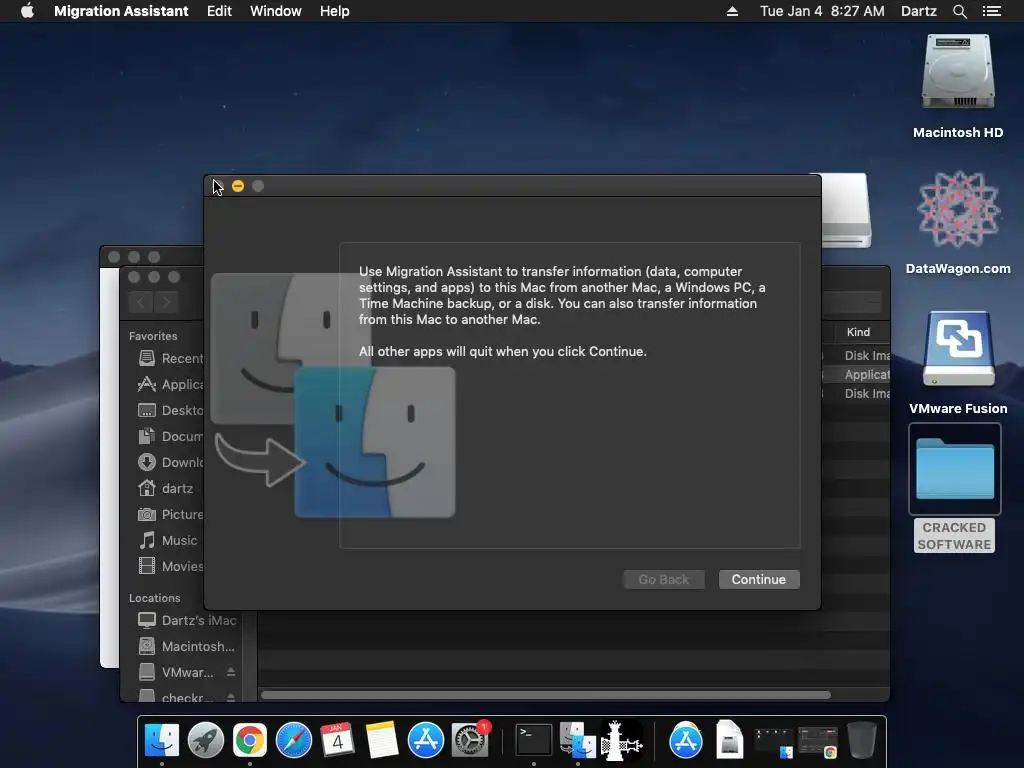Open Spotlight search magnifier

click(959, 11)
